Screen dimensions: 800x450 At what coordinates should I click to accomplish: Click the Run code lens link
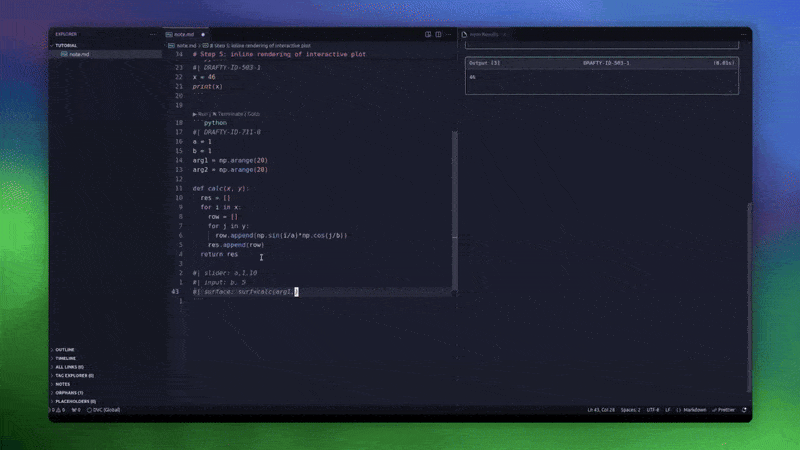[x=202, y=114]
